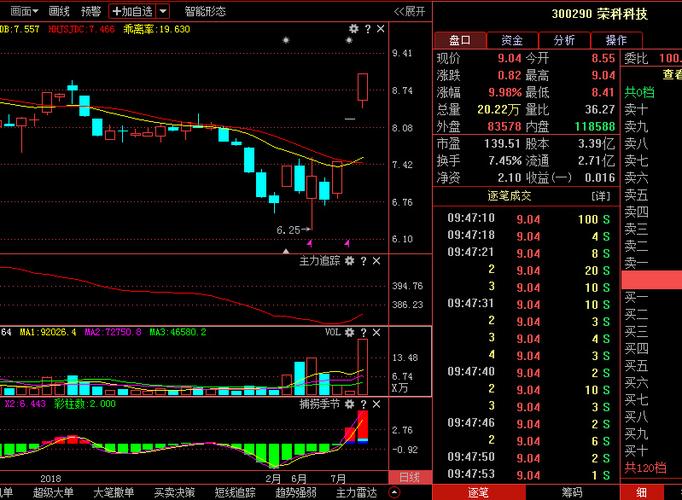Close the VOL indicator panel
682x500 pixels.
(x=377, y=333)
